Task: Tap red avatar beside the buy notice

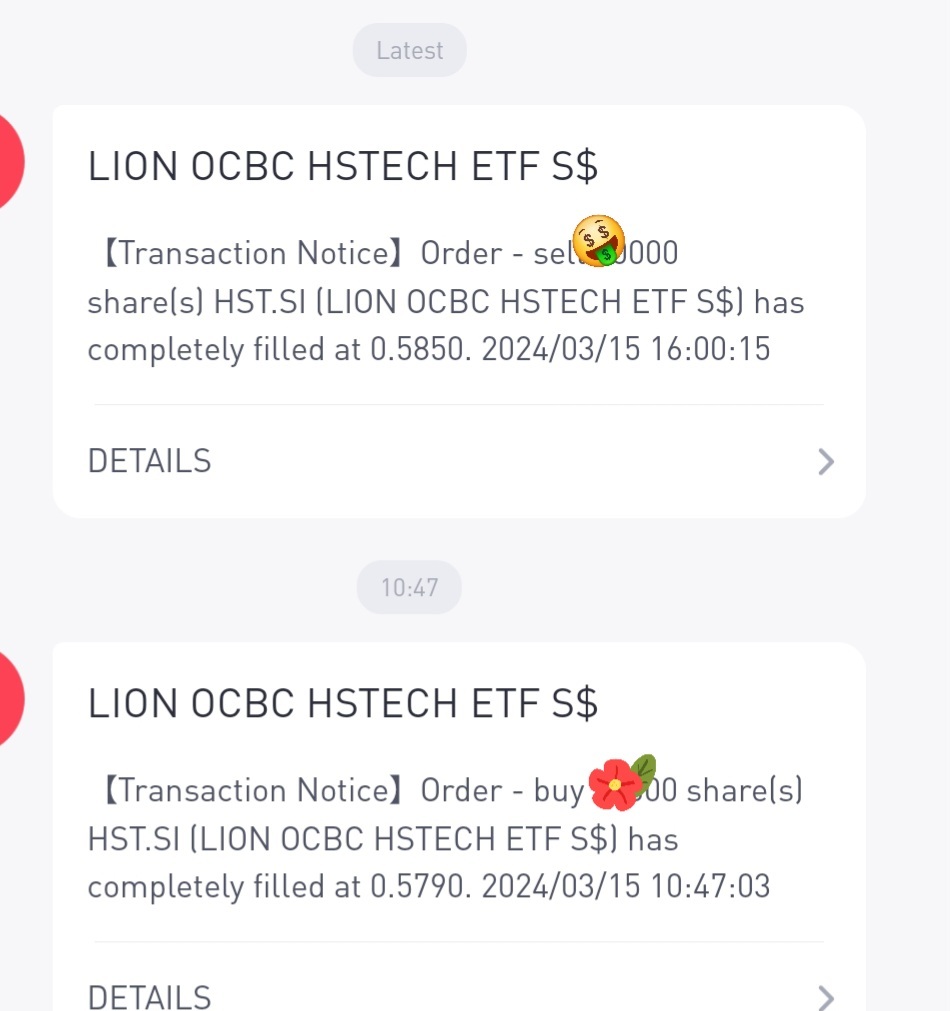Action: (10, 699)
